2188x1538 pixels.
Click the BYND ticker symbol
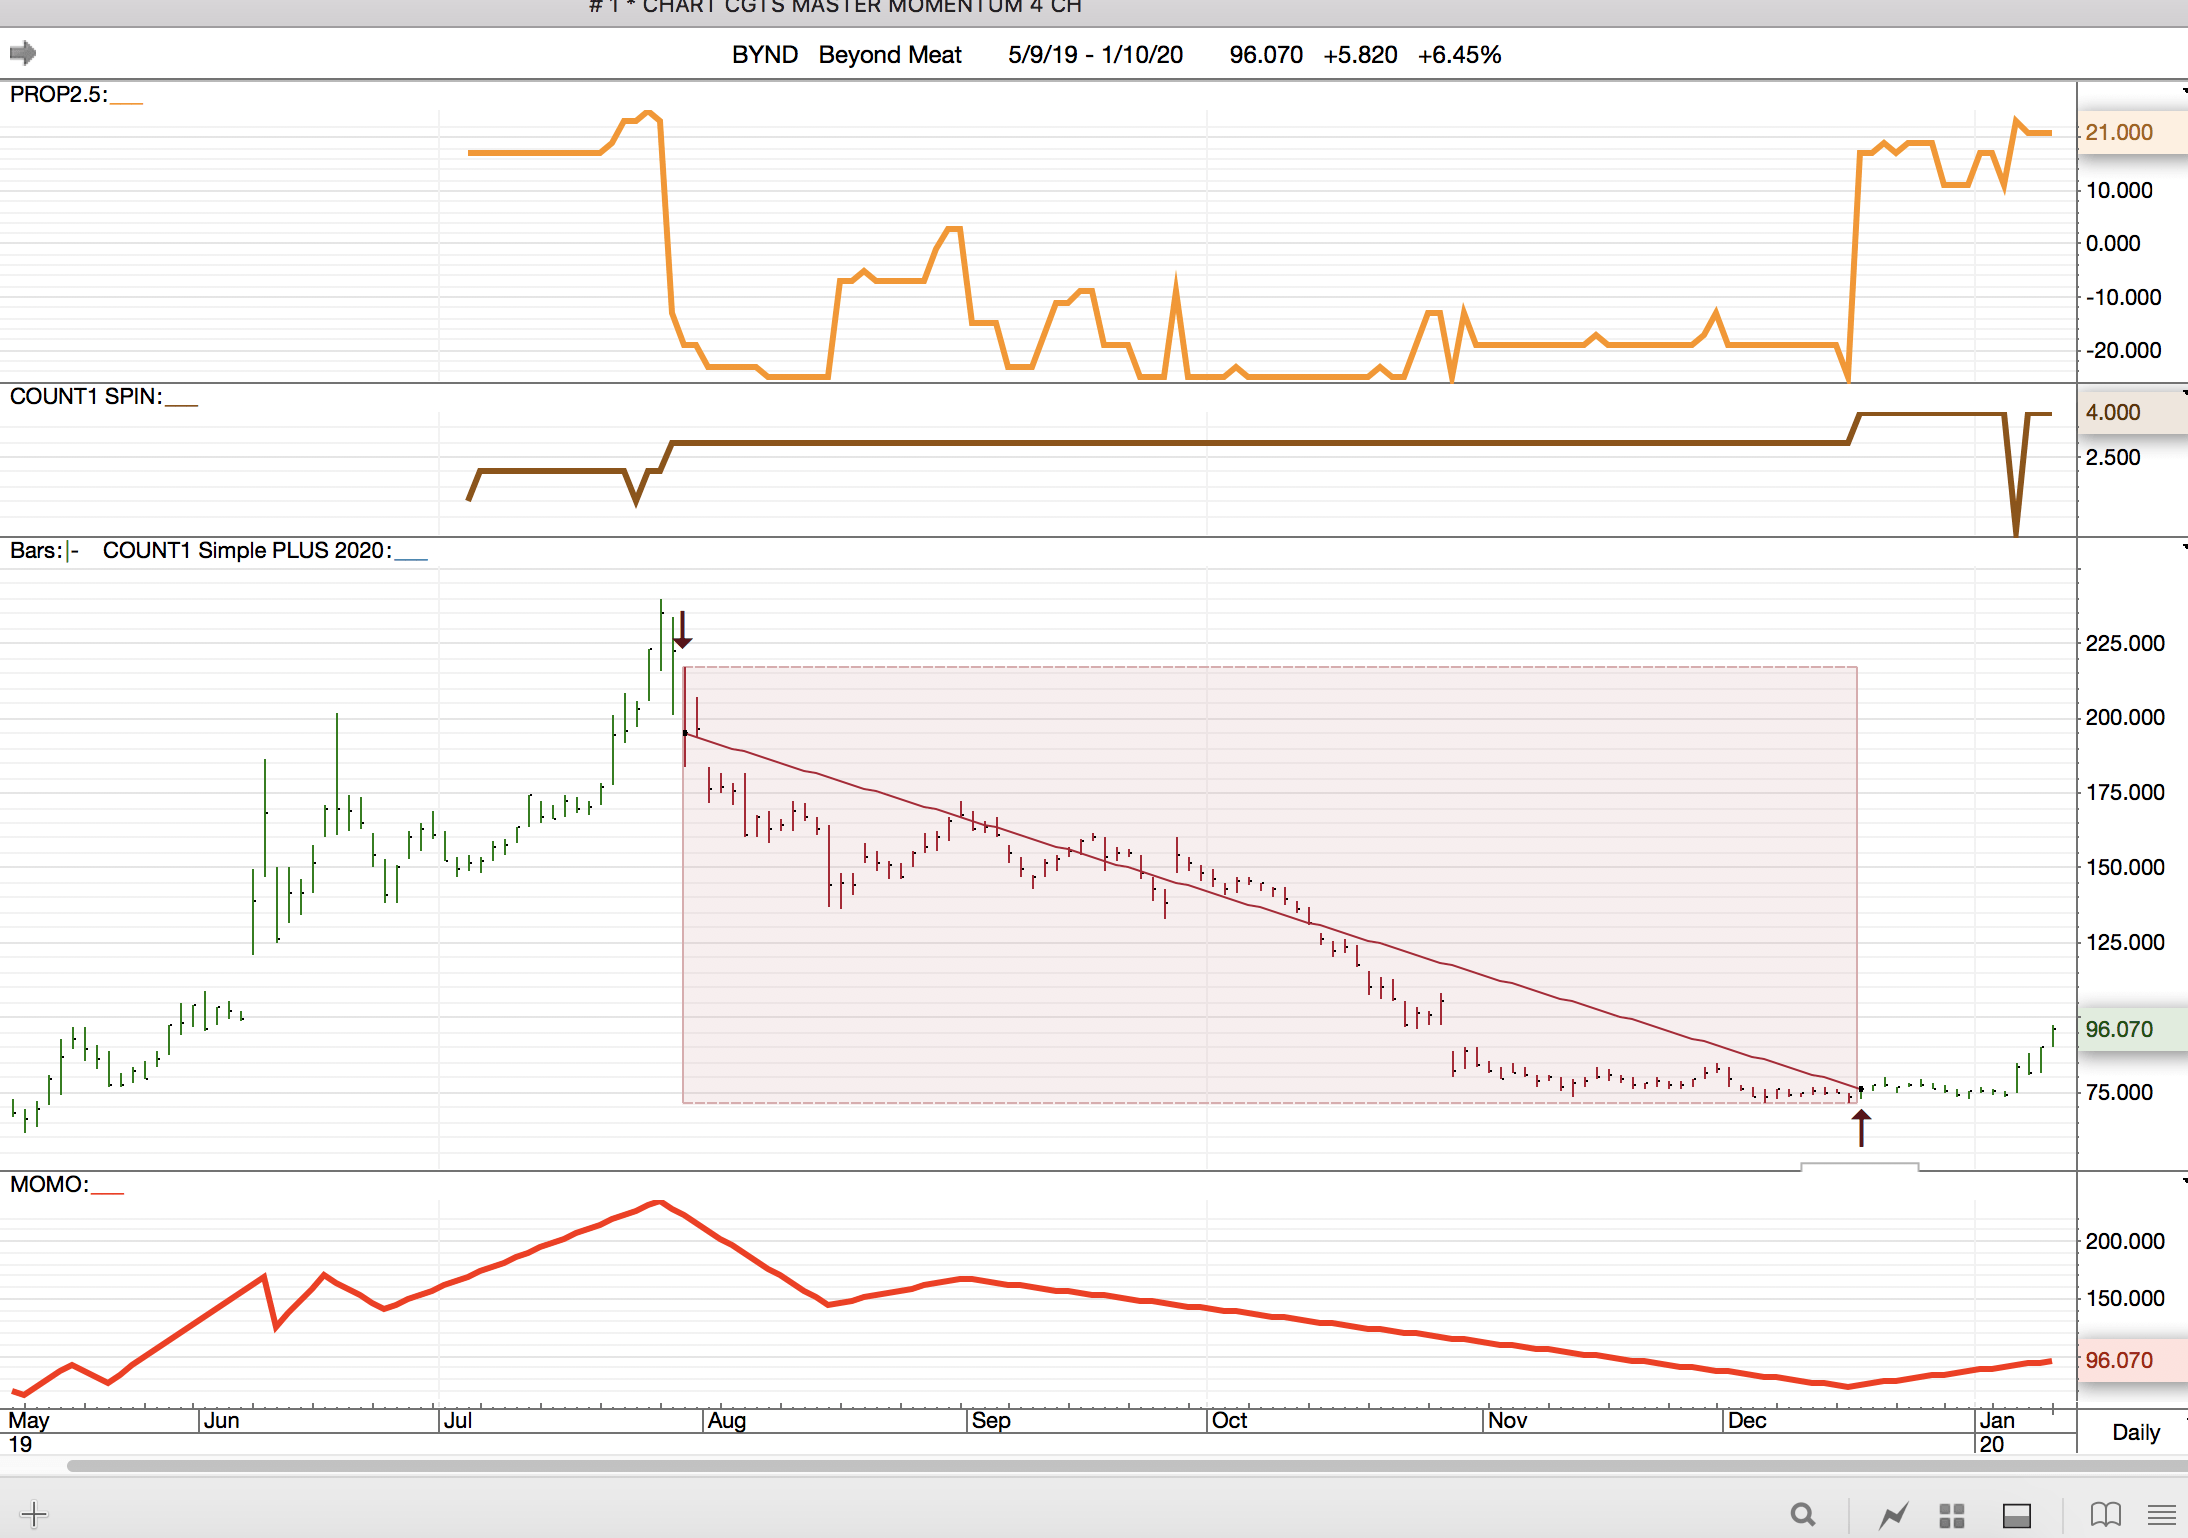point(764,55)
